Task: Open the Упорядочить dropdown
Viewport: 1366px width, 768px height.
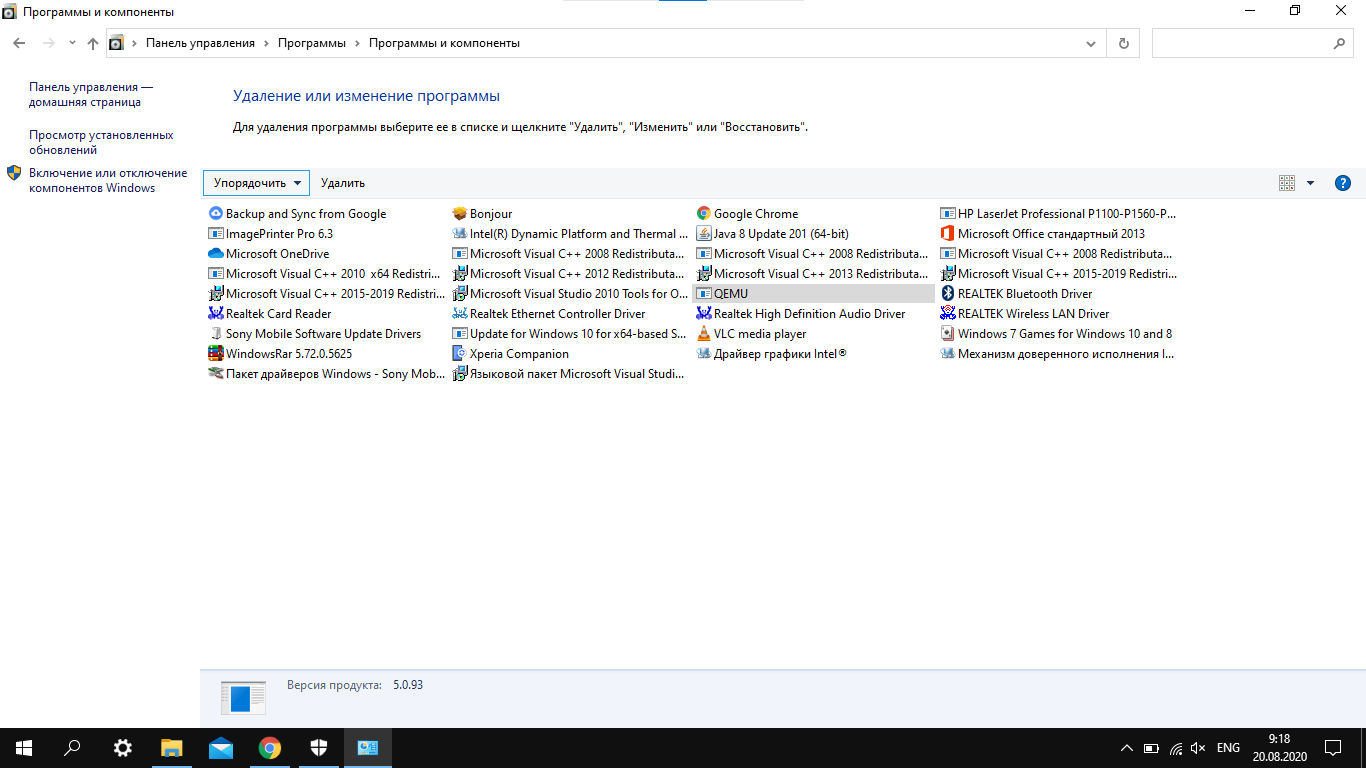Action: [x=257, y=183]
